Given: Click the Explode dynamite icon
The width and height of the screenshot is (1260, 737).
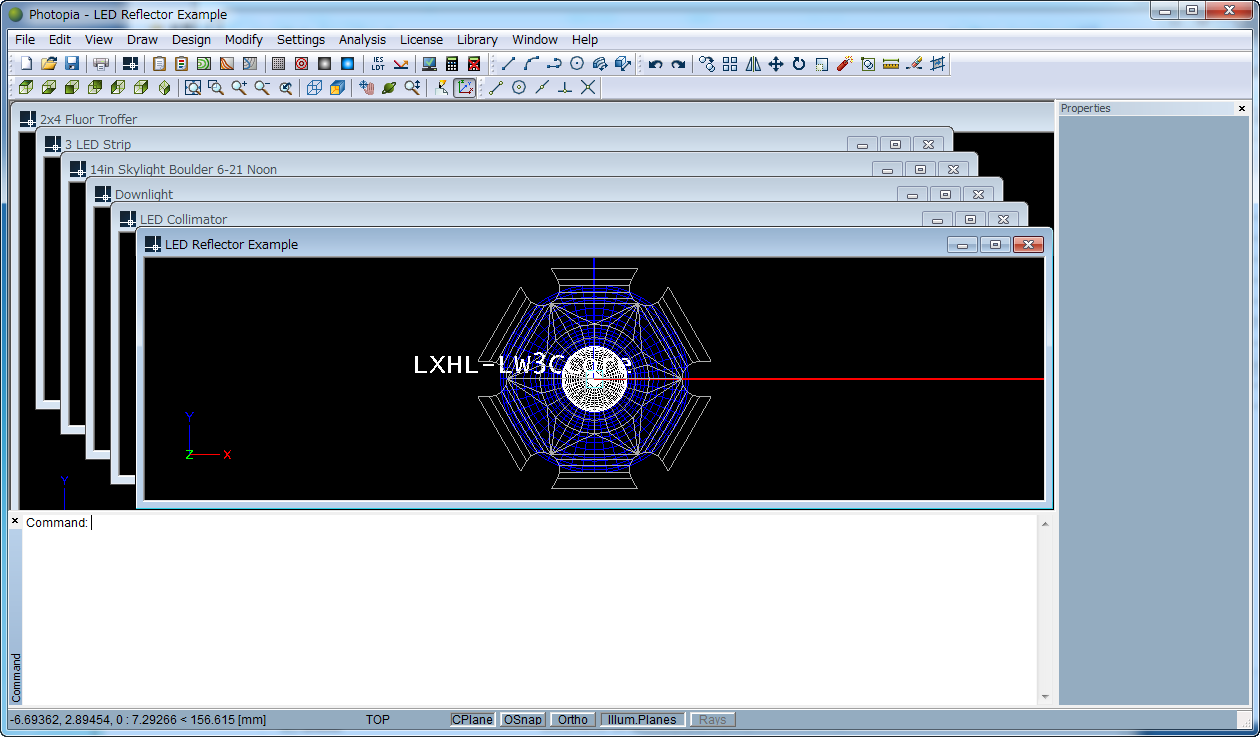Looking at the screenshot, I should coord(845,64).
